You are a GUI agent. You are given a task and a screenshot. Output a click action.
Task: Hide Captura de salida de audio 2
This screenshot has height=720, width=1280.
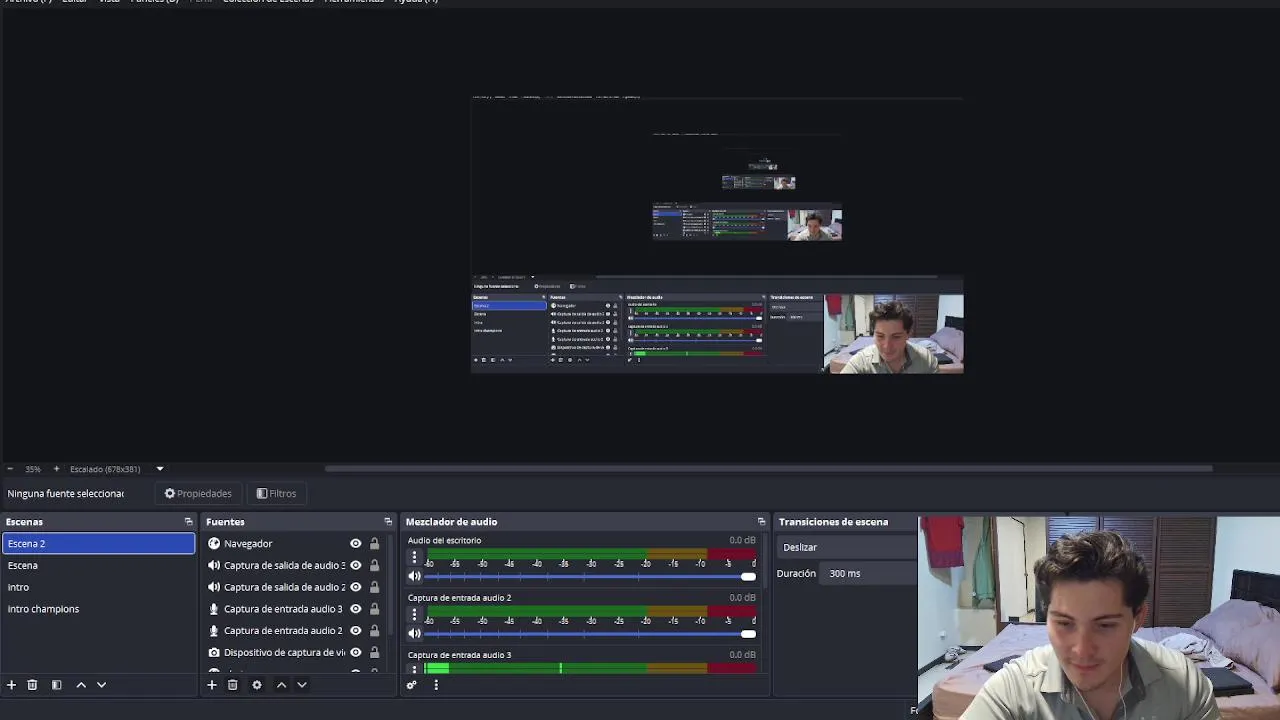[x=355, y=587]
